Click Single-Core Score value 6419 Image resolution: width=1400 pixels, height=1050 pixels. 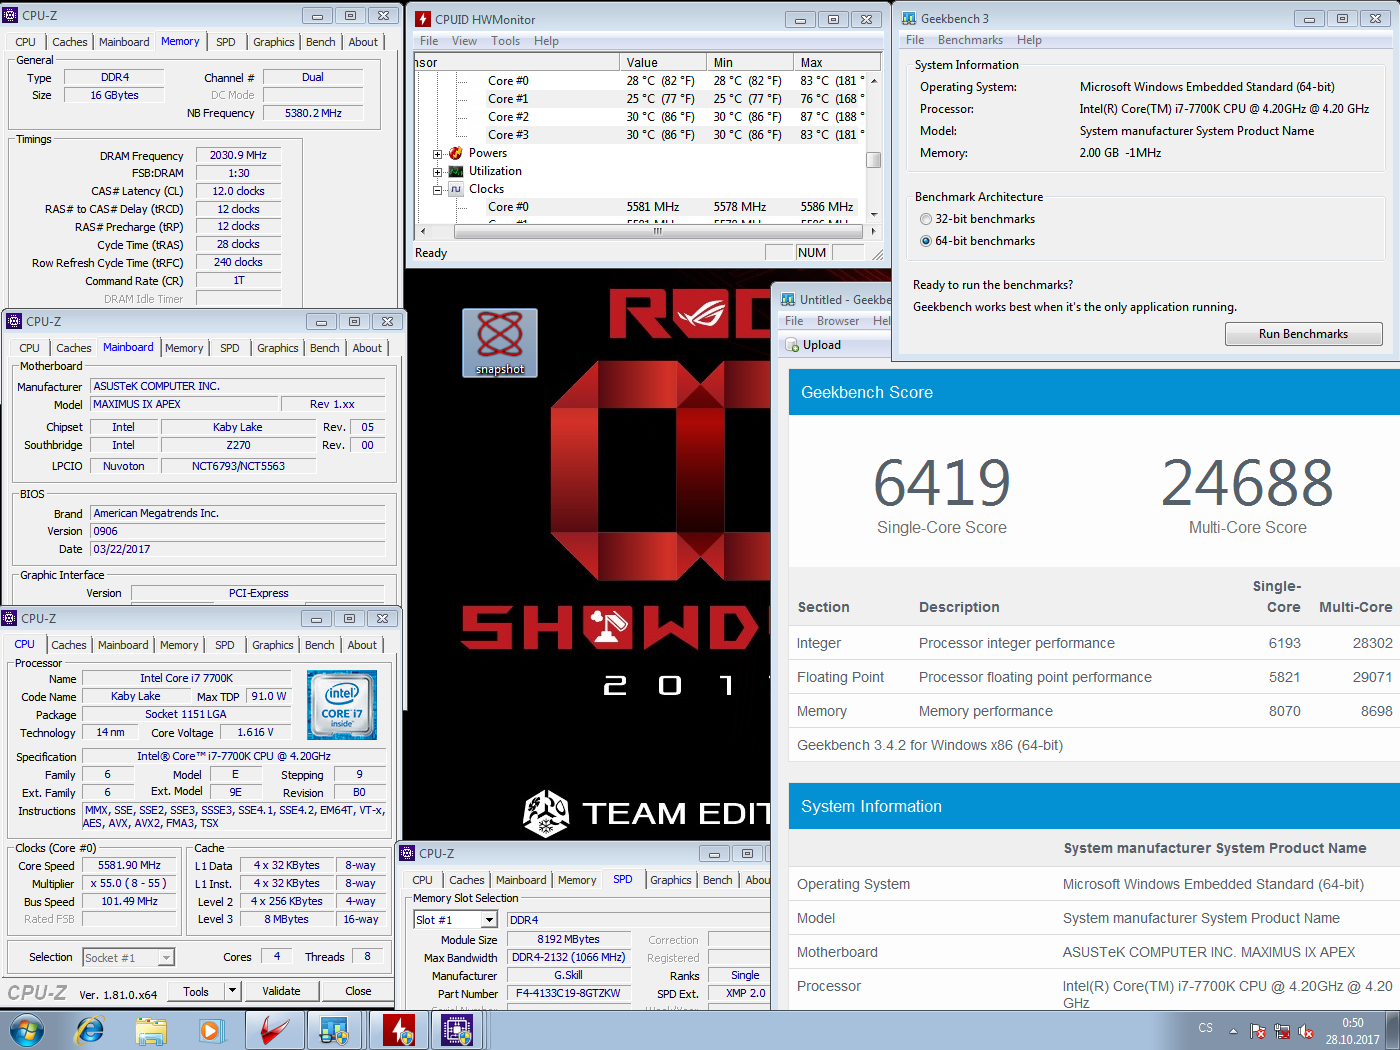942,482
